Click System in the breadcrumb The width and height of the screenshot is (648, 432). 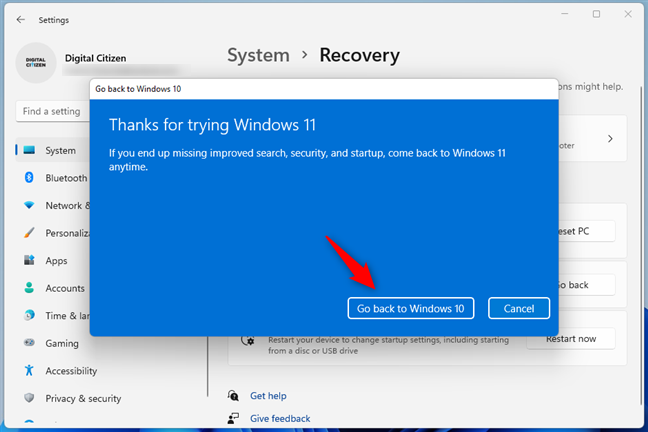click(x=258, y=55)
